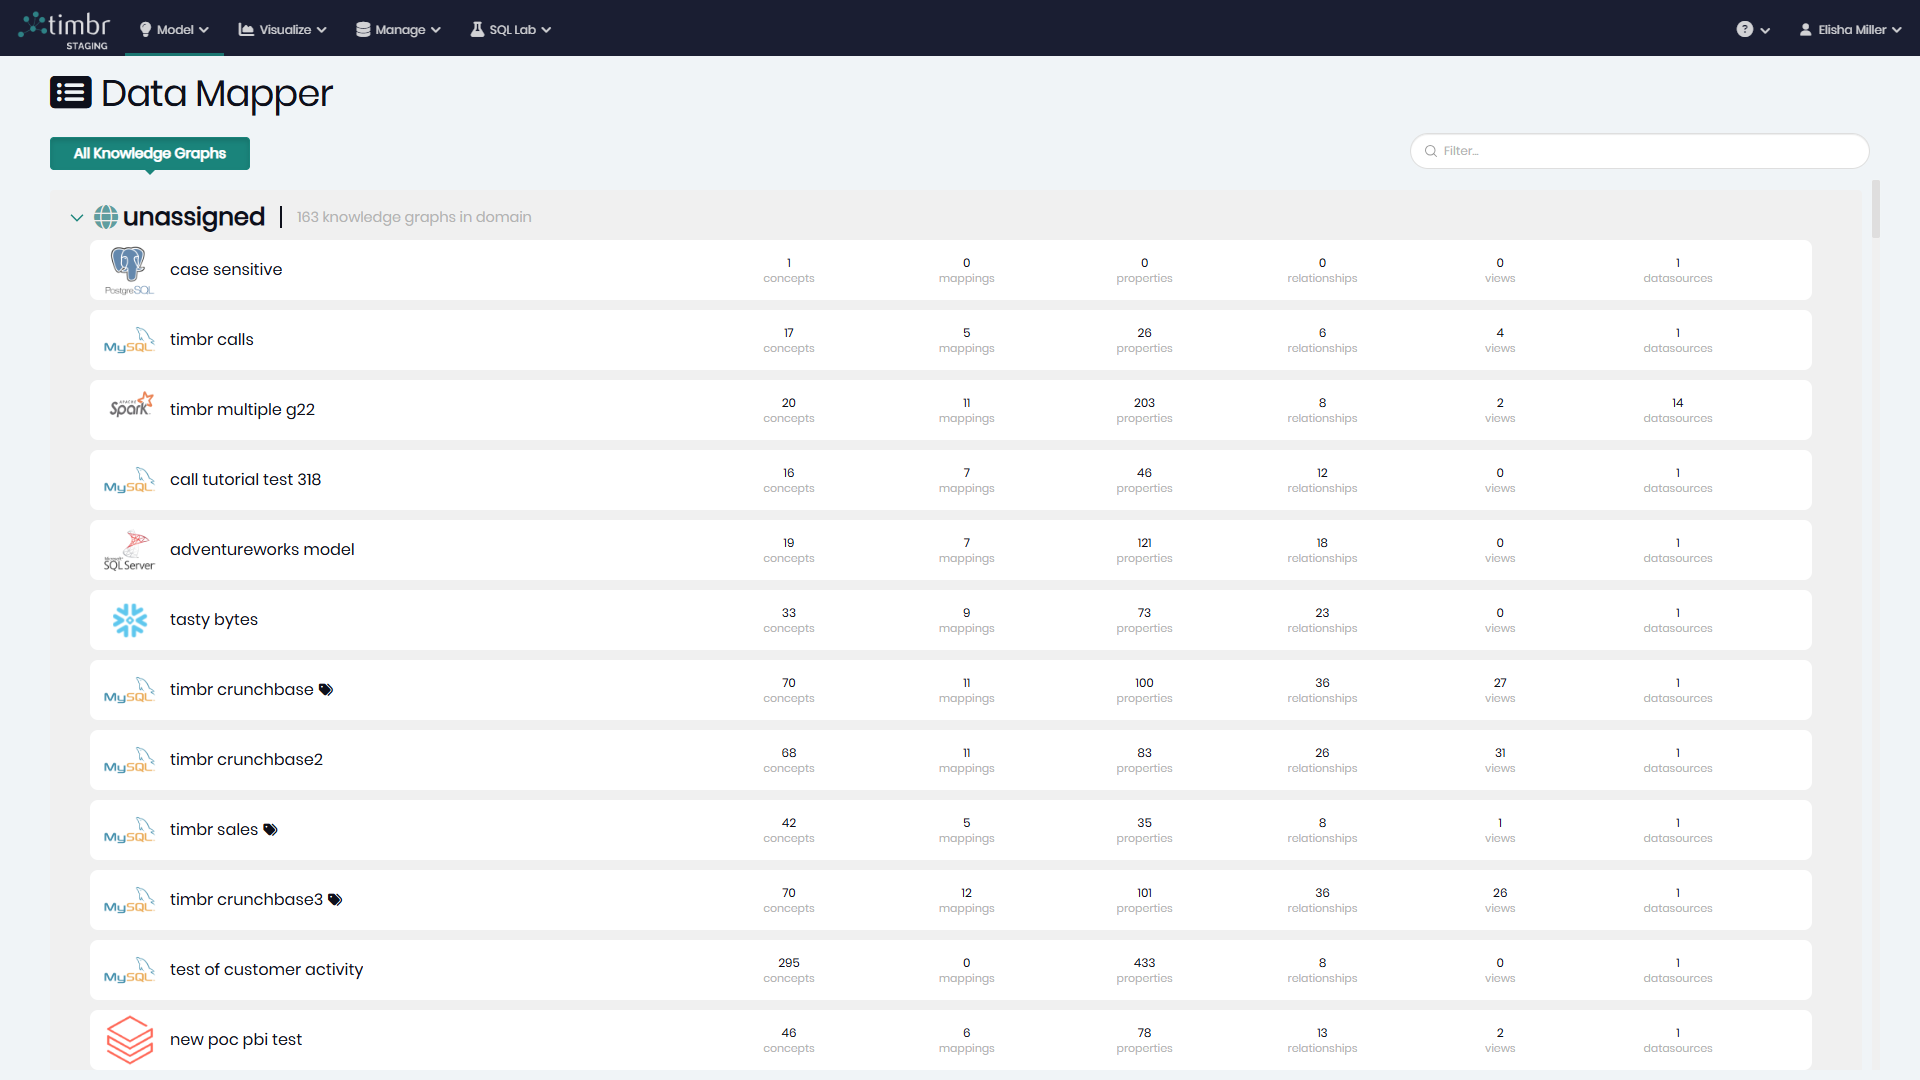Click the tag icon beside timbr crunchbase3
The width and height of the screenshot is (1920, 1080).
(335, 900)
